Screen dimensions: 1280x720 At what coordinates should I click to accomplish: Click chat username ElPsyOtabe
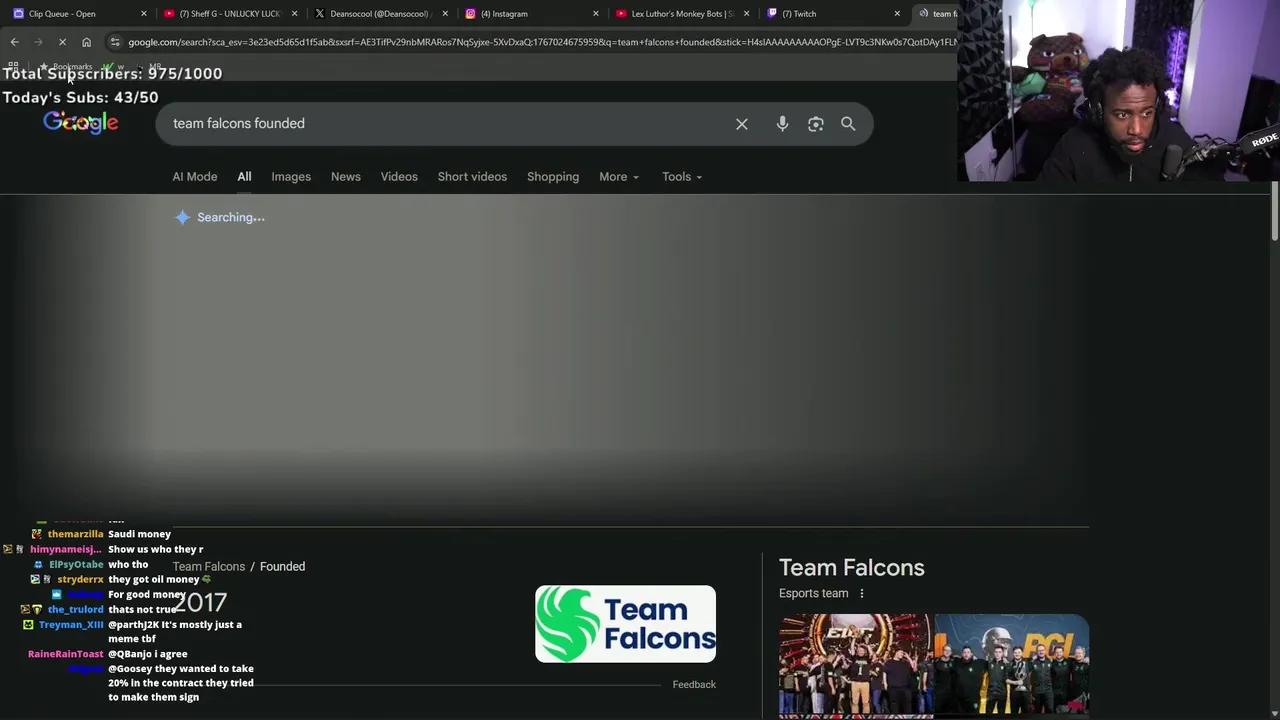pyautogui.click(x=76, y=564)
